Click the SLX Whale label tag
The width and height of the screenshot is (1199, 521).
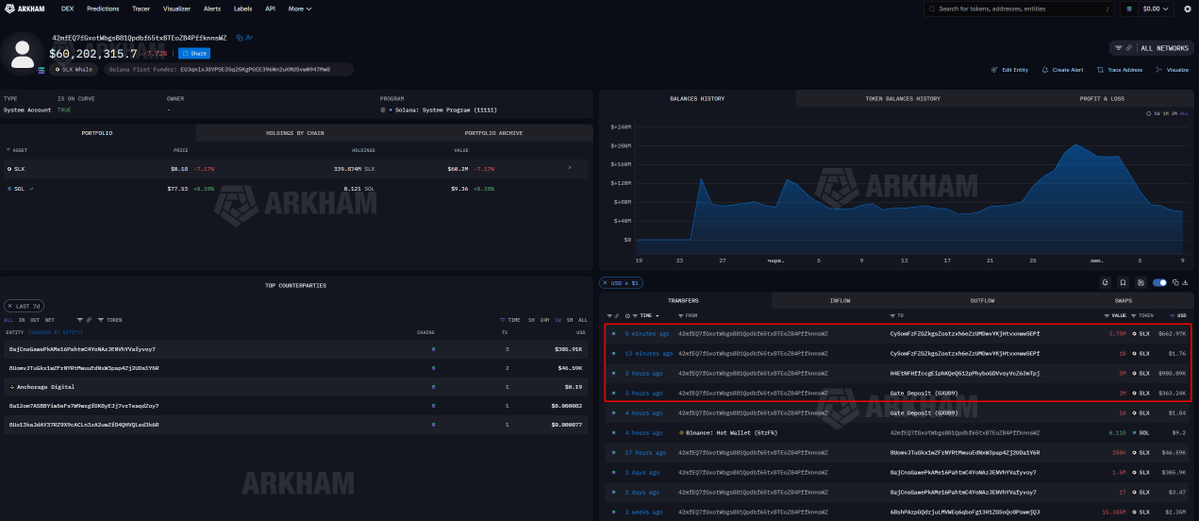(x=74, y=70)
